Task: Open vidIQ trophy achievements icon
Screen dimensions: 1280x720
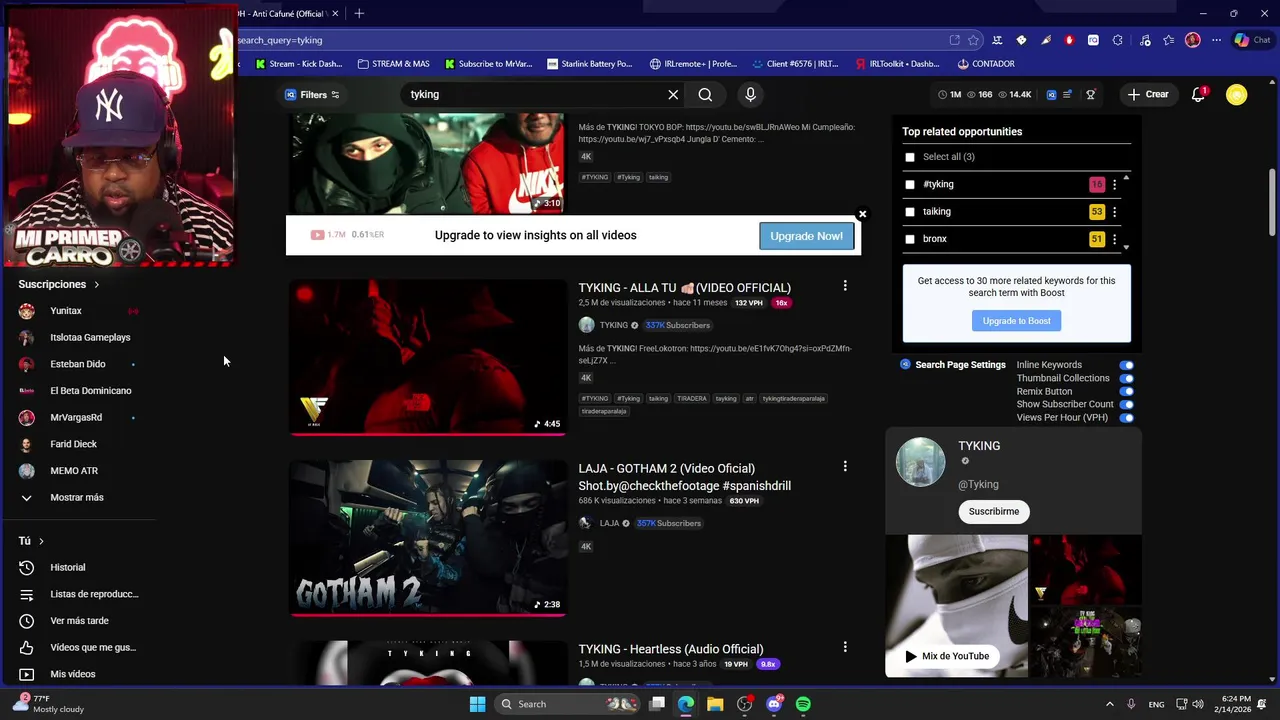Action: tap(1091, 94)
